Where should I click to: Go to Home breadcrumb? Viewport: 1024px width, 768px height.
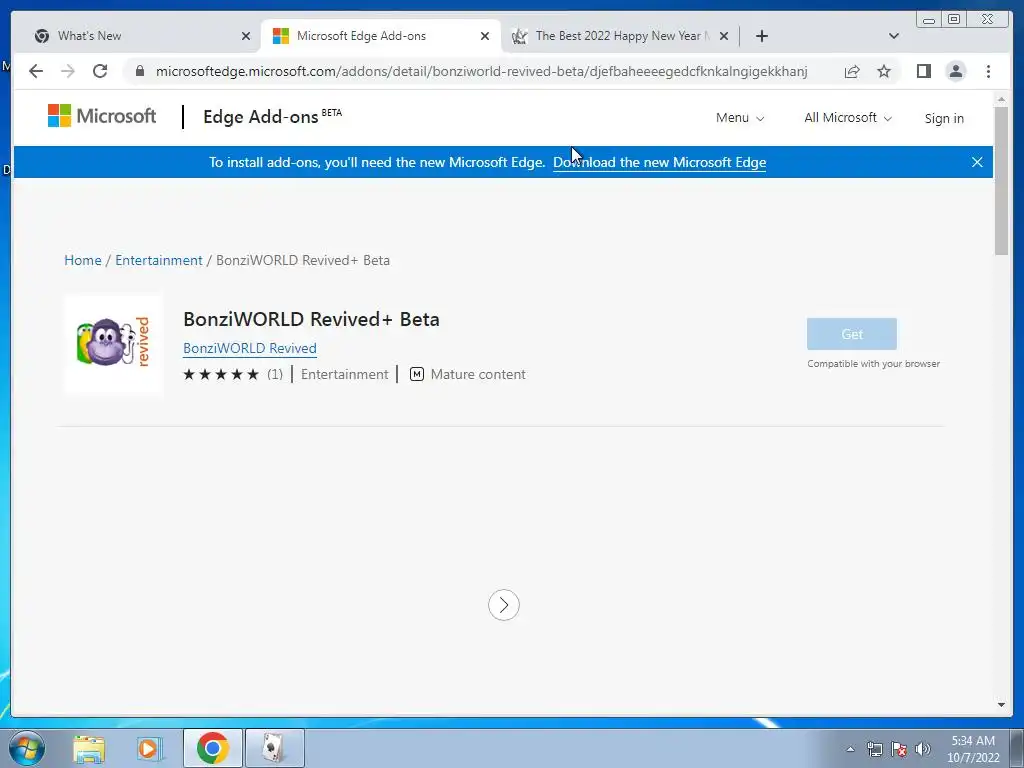click(83, 260)
